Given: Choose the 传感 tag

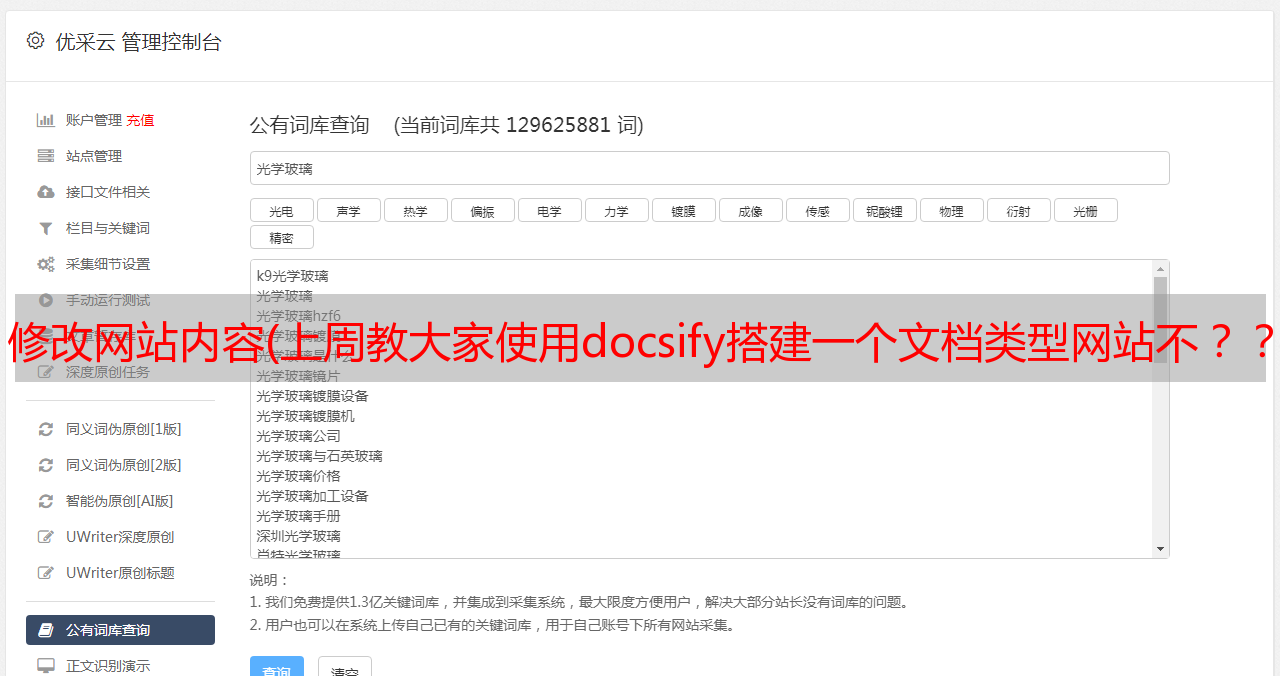Looking at the screenshot, I should pyautogui.click(x=817, y=210).
